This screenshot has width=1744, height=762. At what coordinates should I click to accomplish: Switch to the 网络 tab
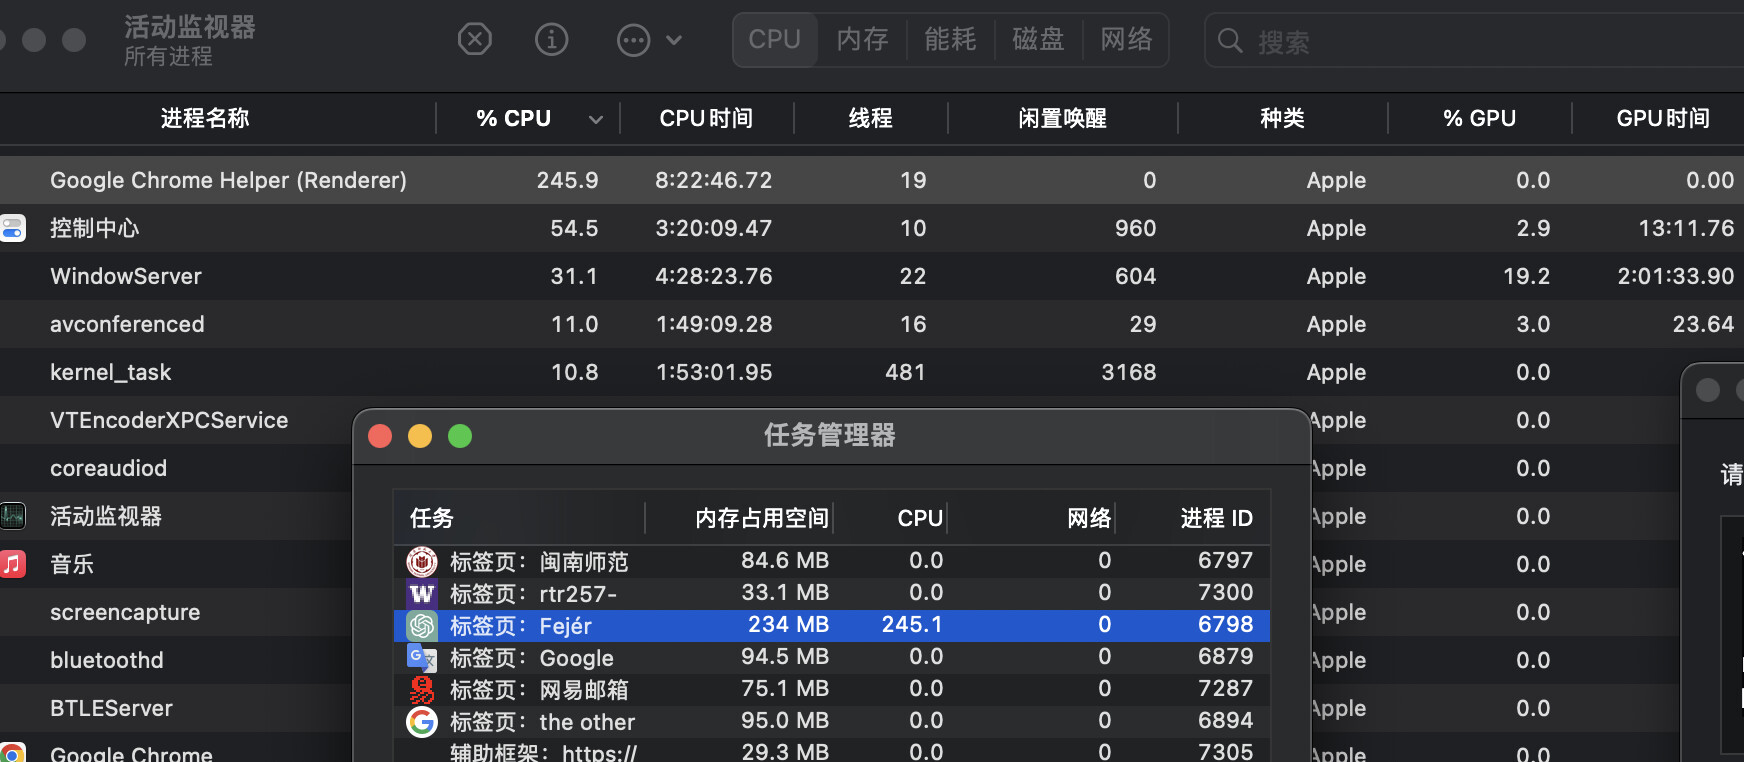pyautogui.click(x=1126, y=40)
